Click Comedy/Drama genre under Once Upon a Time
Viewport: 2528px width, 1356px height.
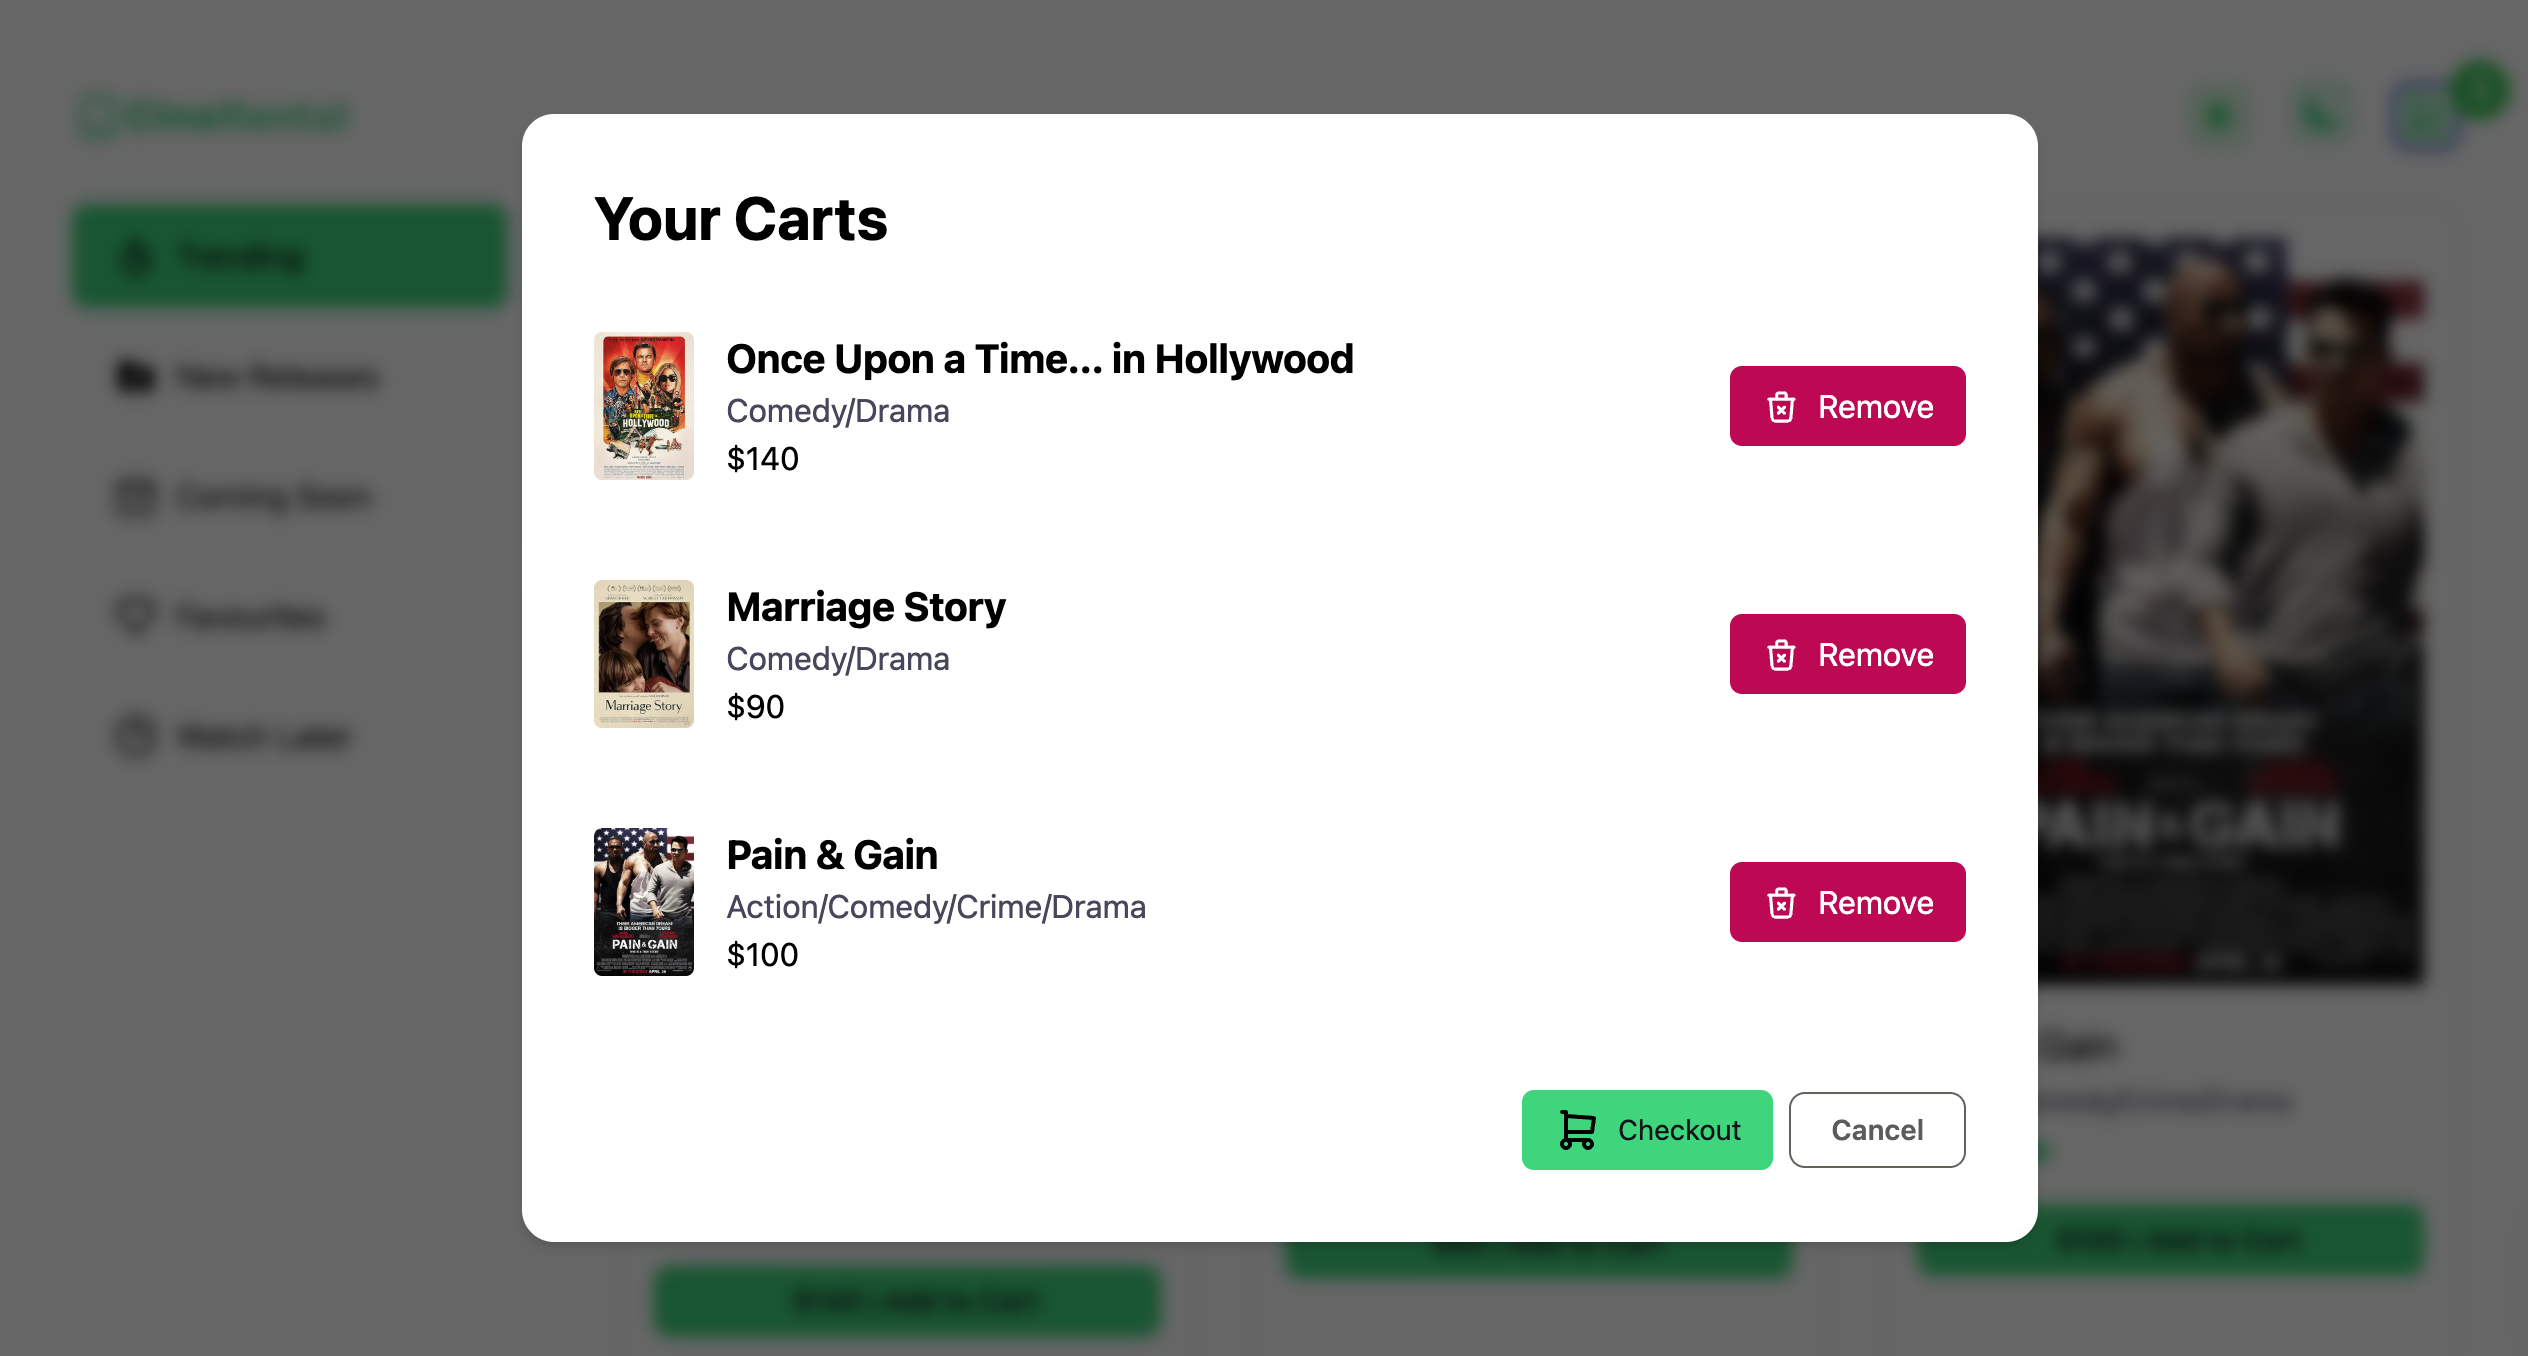coord(838,411)
